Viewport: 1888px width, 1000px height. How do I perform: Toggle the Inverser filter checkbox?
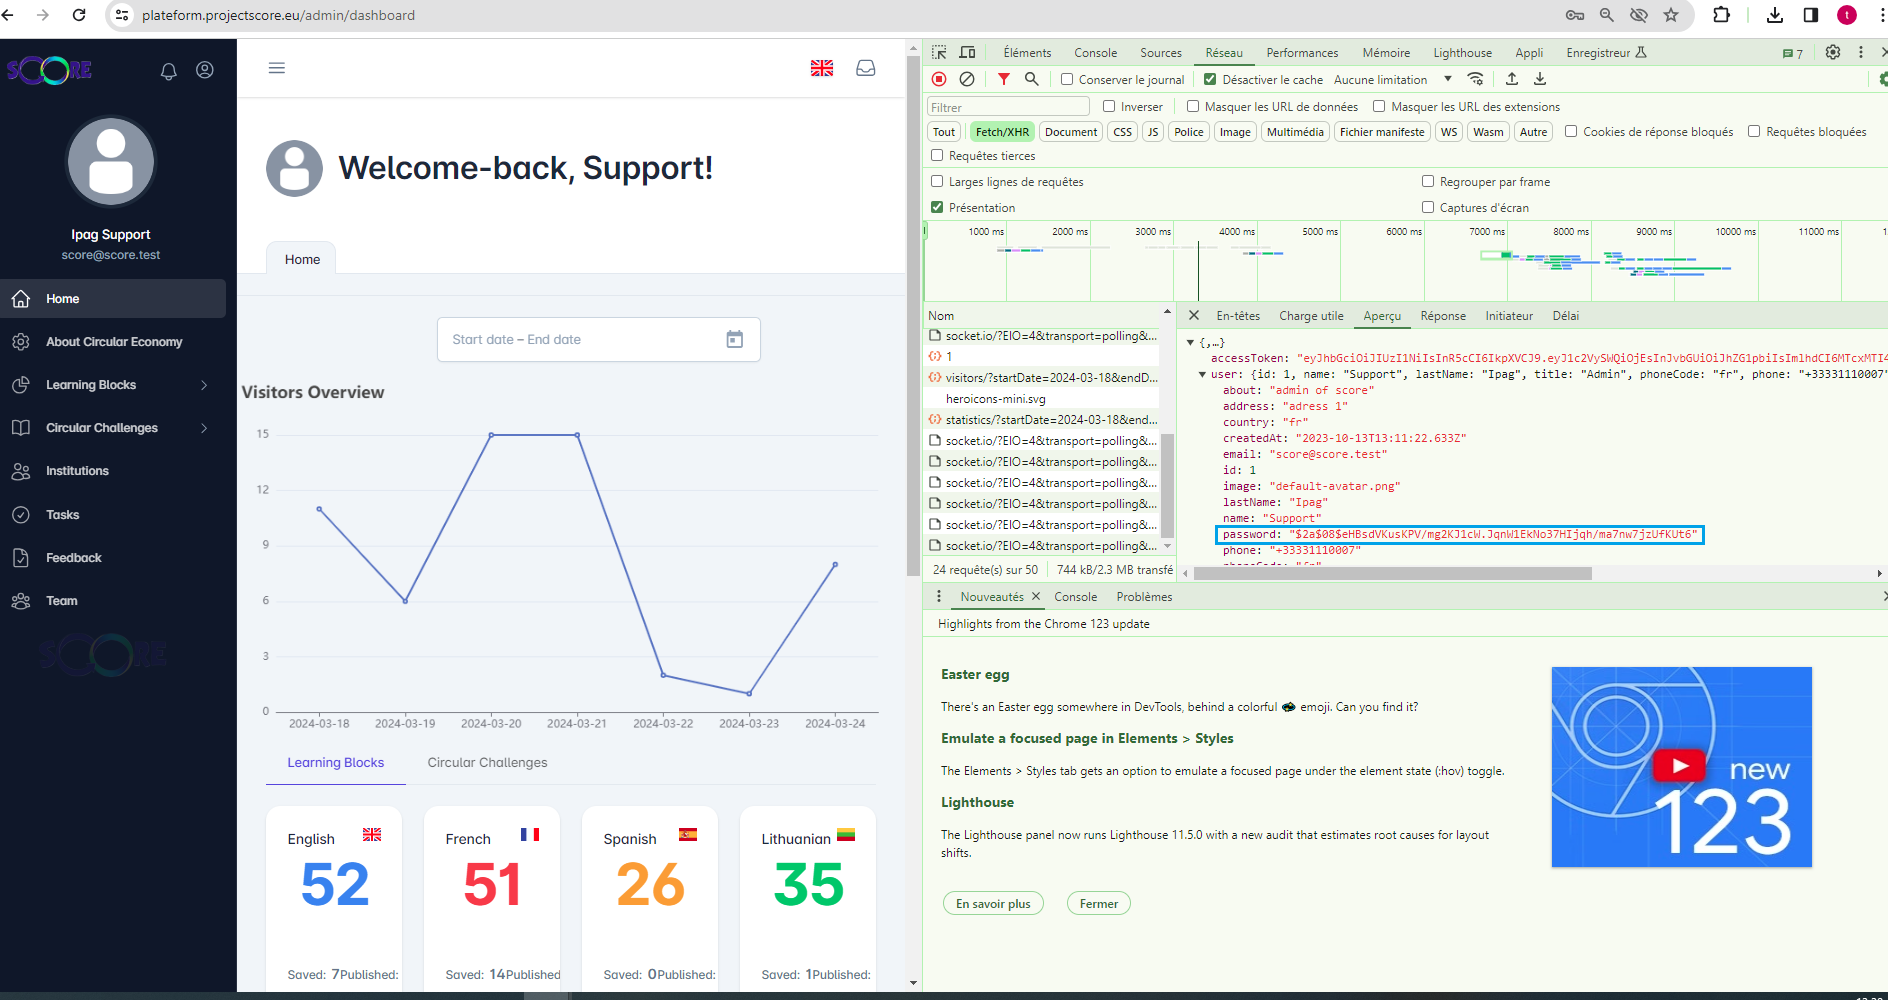1109,107
